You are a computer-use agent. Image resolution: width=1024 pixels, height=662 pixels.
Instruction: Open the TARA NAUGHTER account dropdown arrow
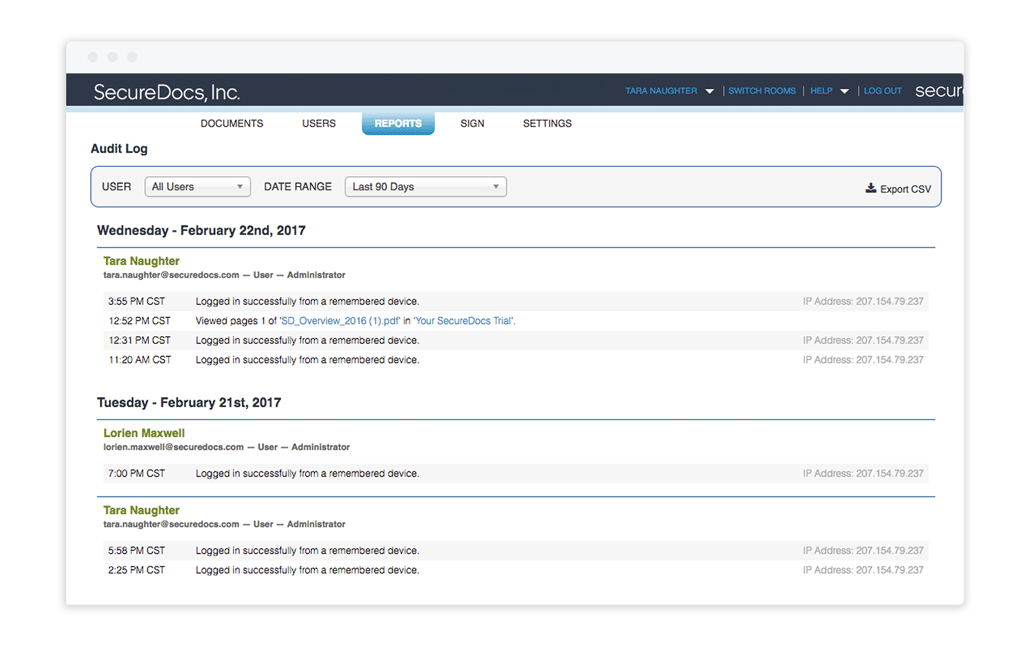[x=710, y=91]
